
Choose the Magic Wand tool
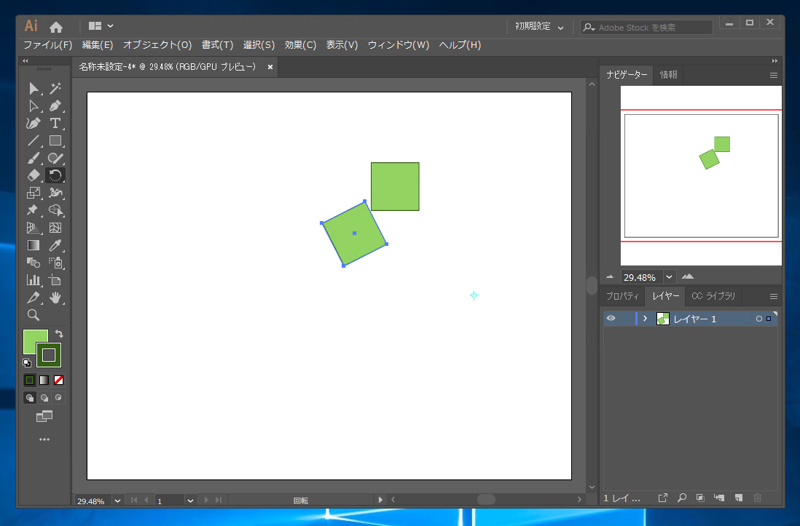(56, 89)
